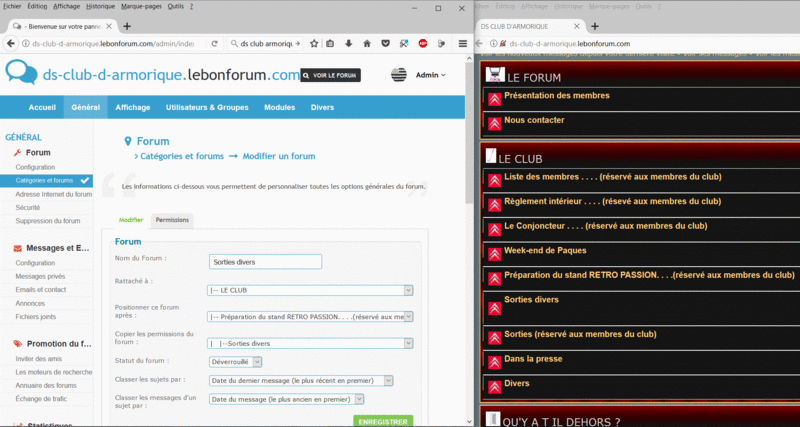Open new tab with plus button
The image size is (800, 427).
coord(127,26)
